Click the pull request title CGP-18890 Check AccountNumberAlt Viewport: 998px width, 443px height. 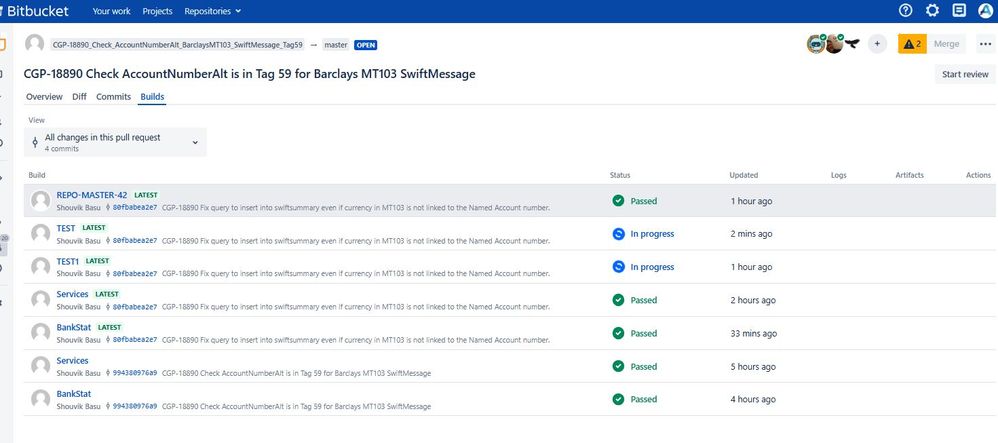pos(250,74)
